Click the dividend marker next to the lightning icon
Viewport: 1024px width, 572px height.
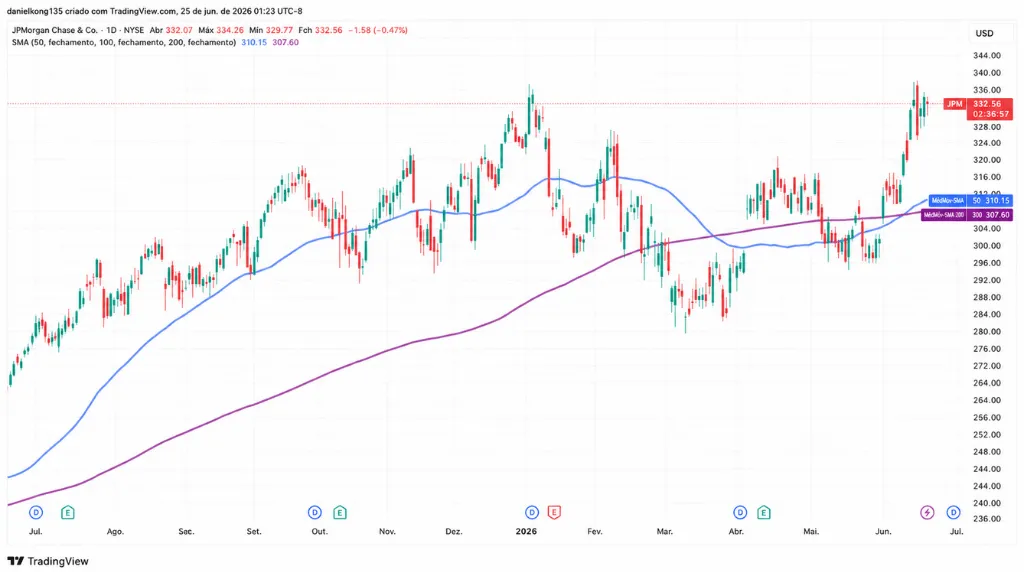[x=953, y=513]
